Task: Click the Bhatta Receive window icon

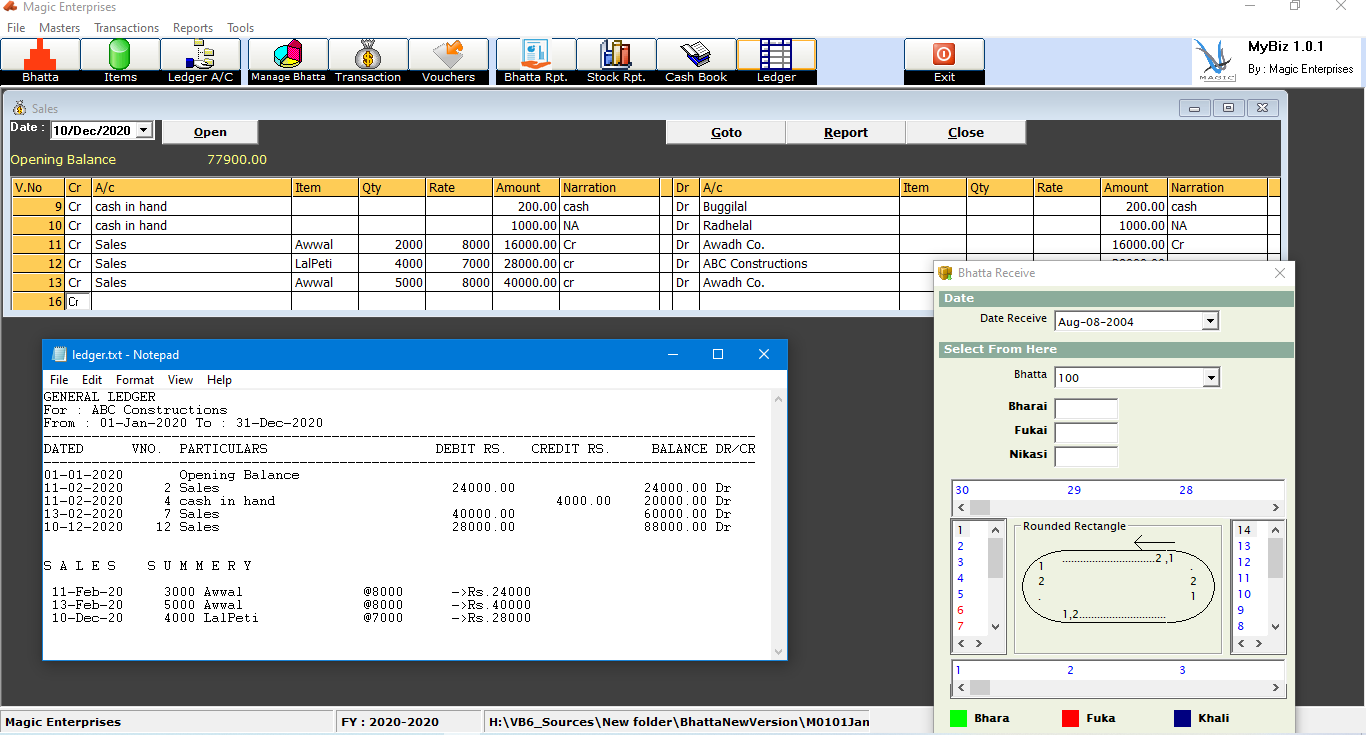Action: point(945,272)
